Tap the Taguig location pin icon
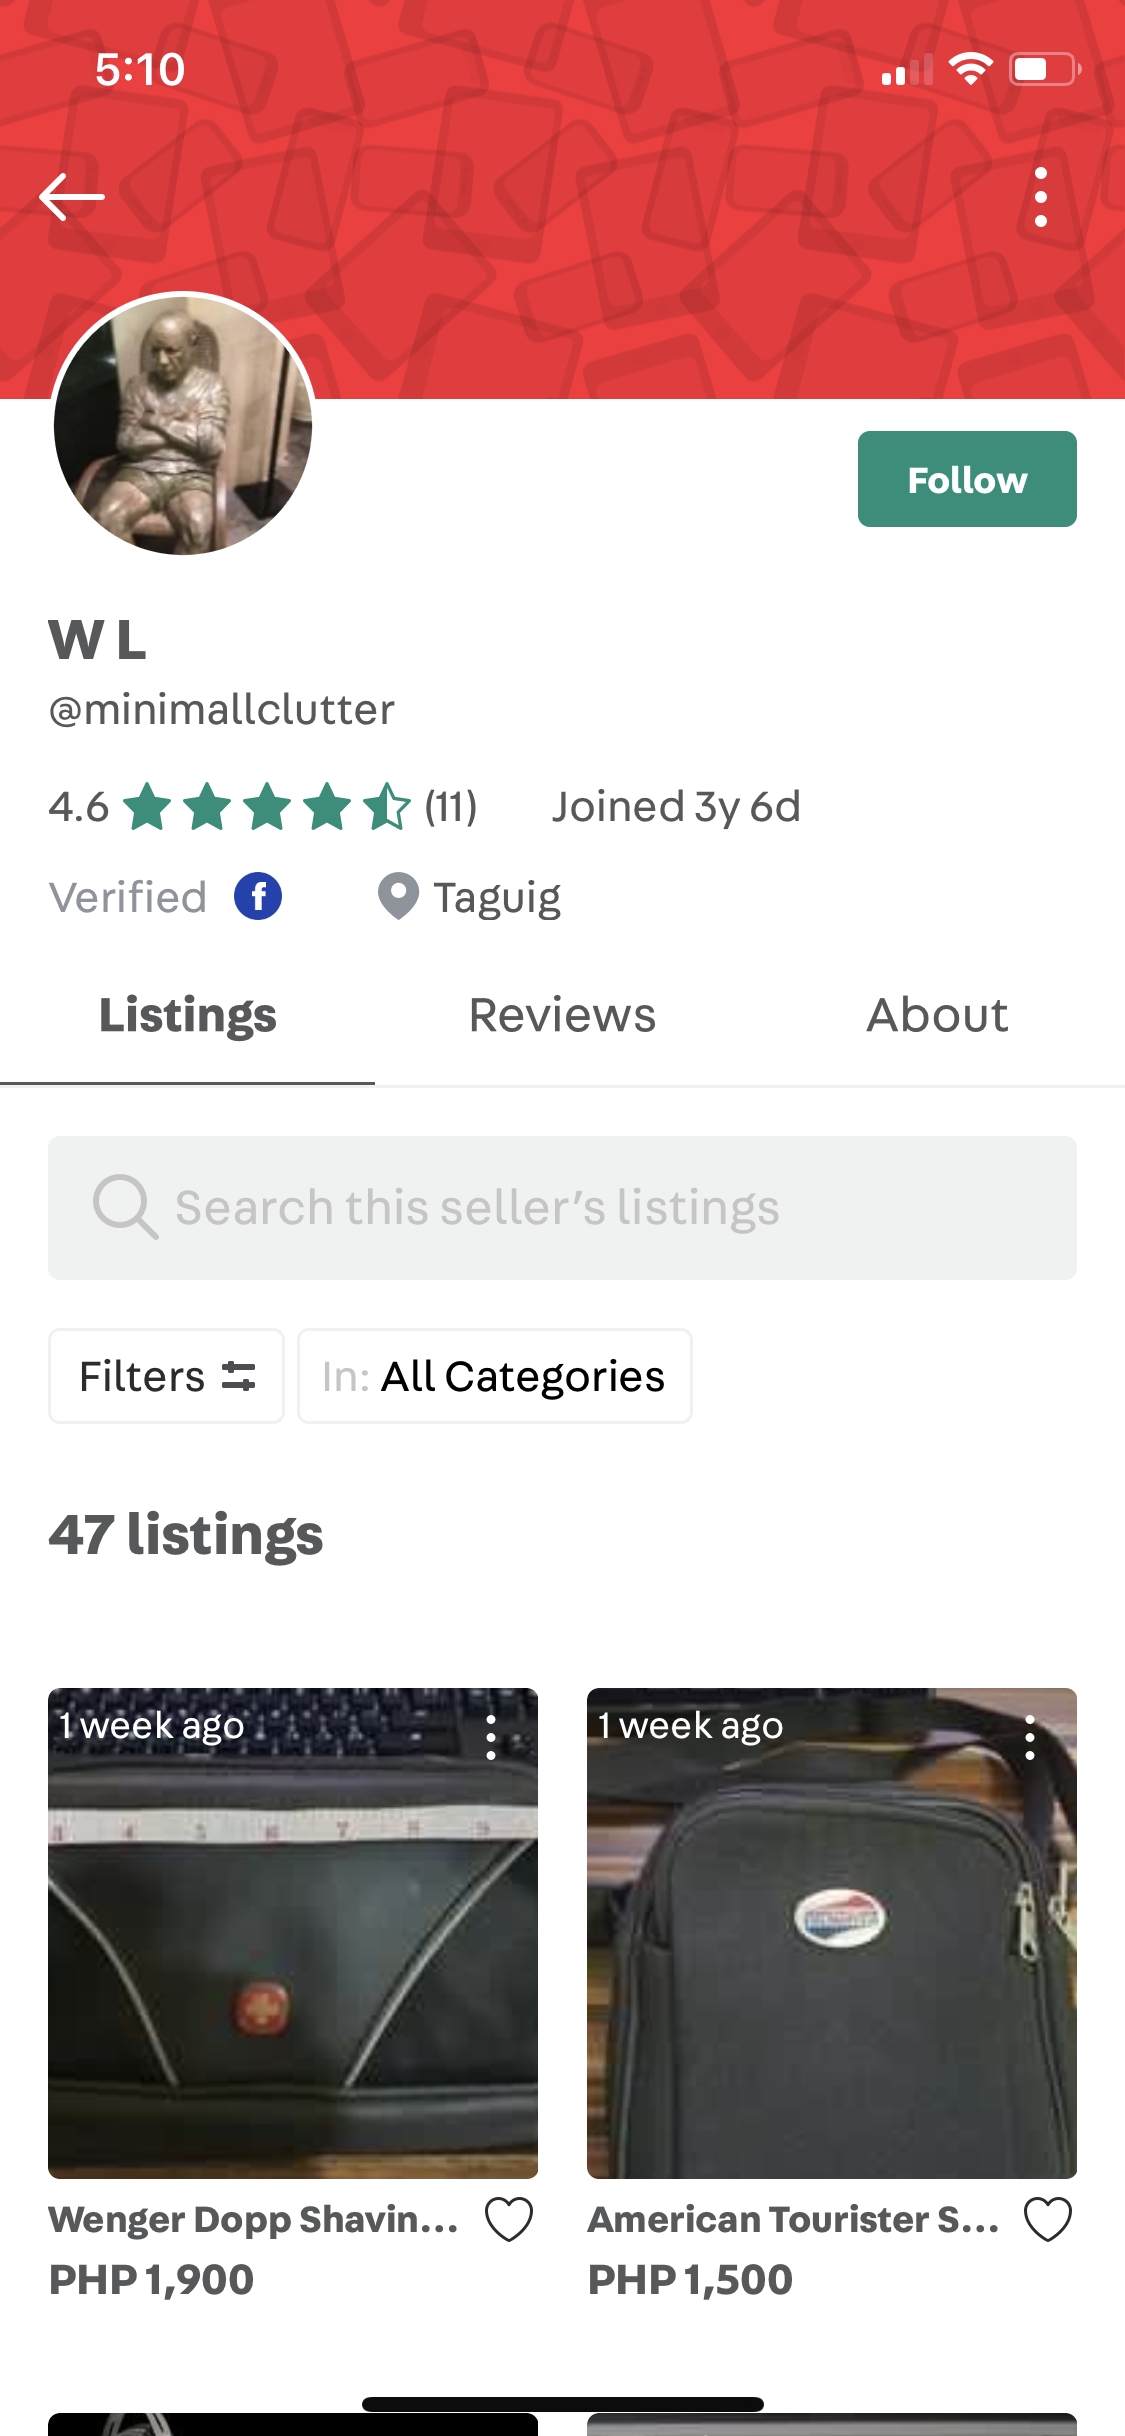Viewport: 1125px width, 2436px height. coord(398,896)
